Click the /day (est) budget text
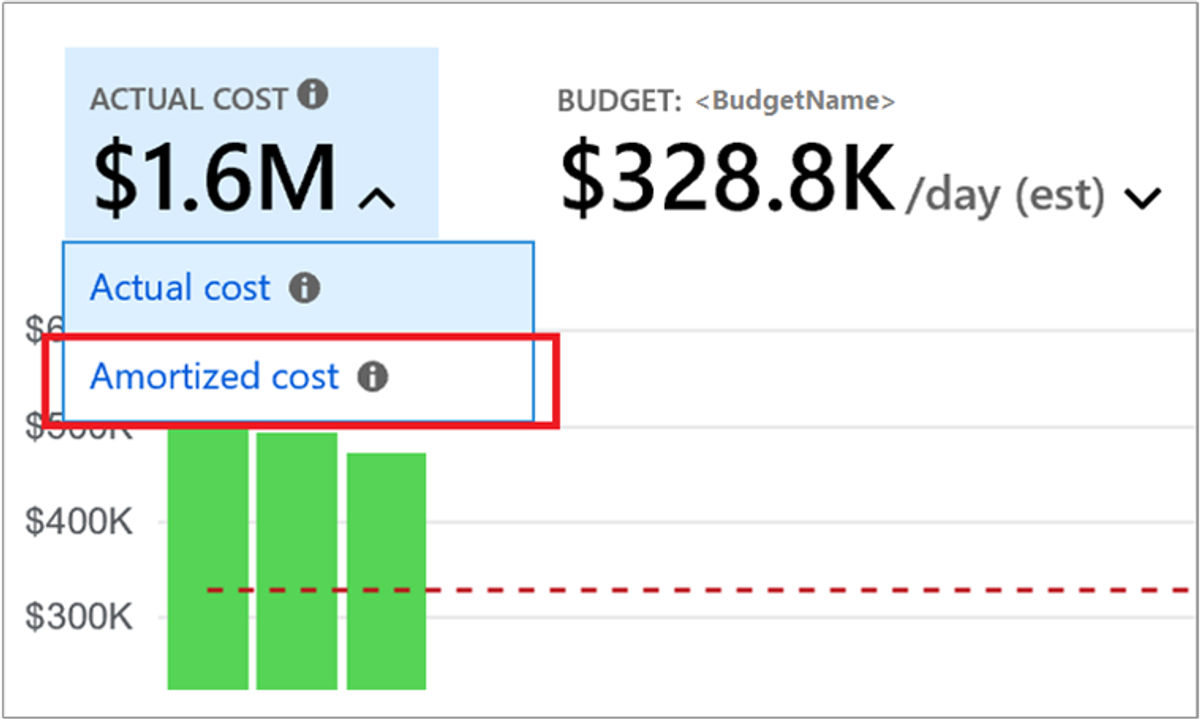The height and width of the screenshot is (719, 1200). pos(1005,195)
